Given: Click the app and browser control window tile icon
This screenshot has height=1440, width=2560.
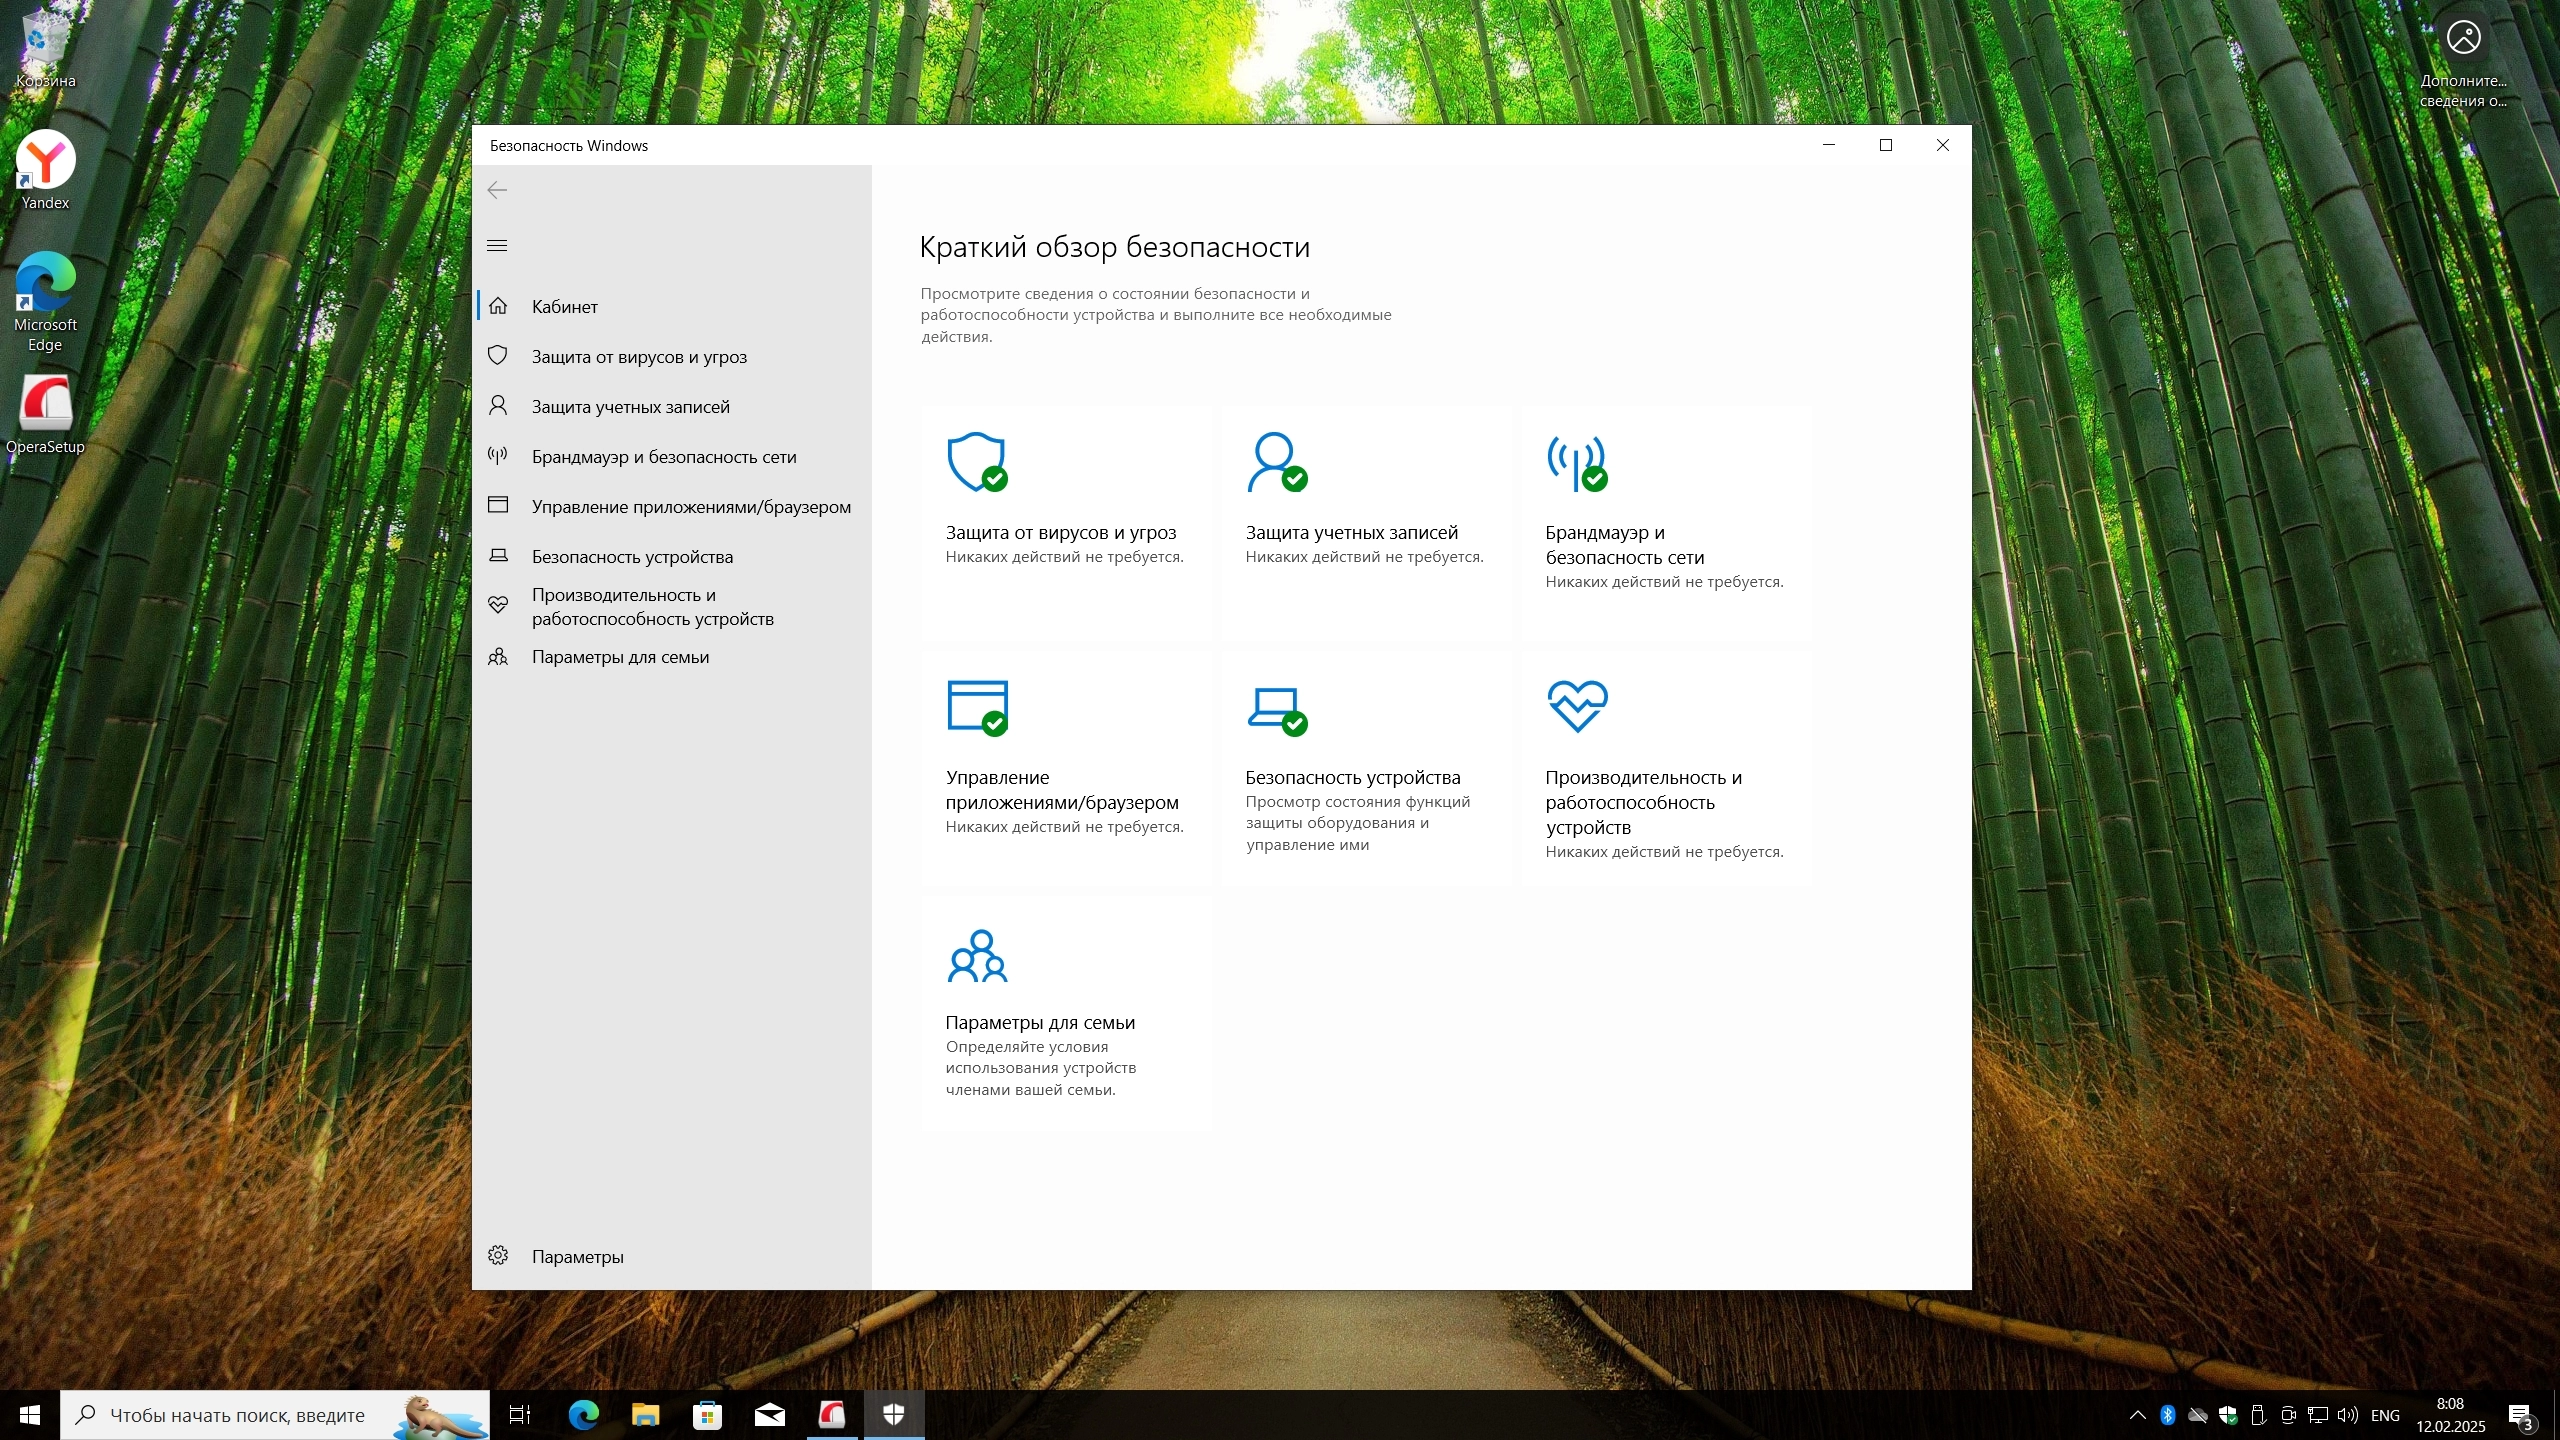Looking at the screenshot, I should [976, 707].
